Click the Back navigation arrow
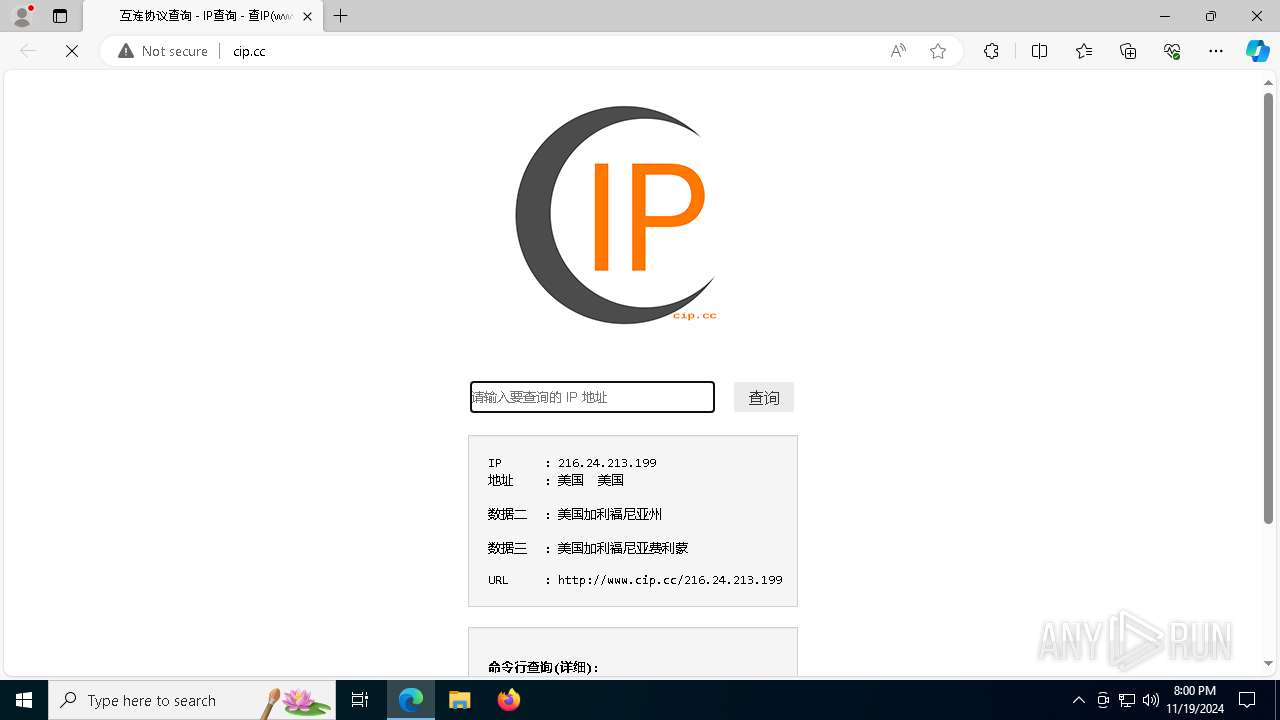The height and width of the screenshot is (720, 1280). [28, 51]
